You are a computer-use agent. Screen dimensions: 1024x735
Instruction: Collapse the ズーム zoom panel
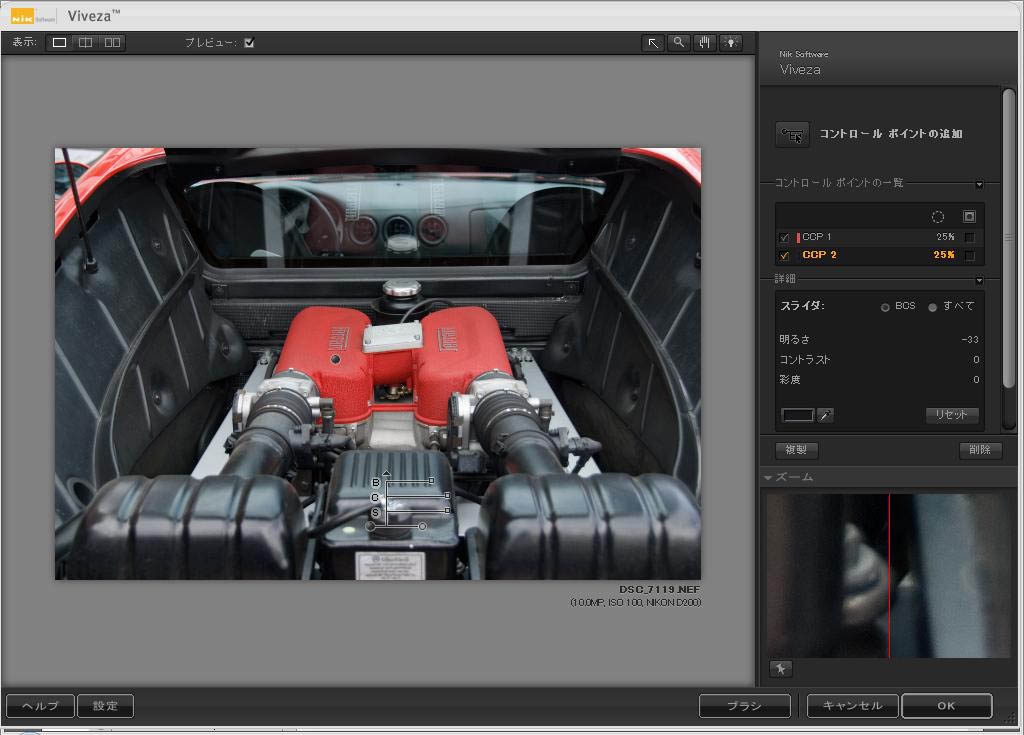click(x=768, y=478)
